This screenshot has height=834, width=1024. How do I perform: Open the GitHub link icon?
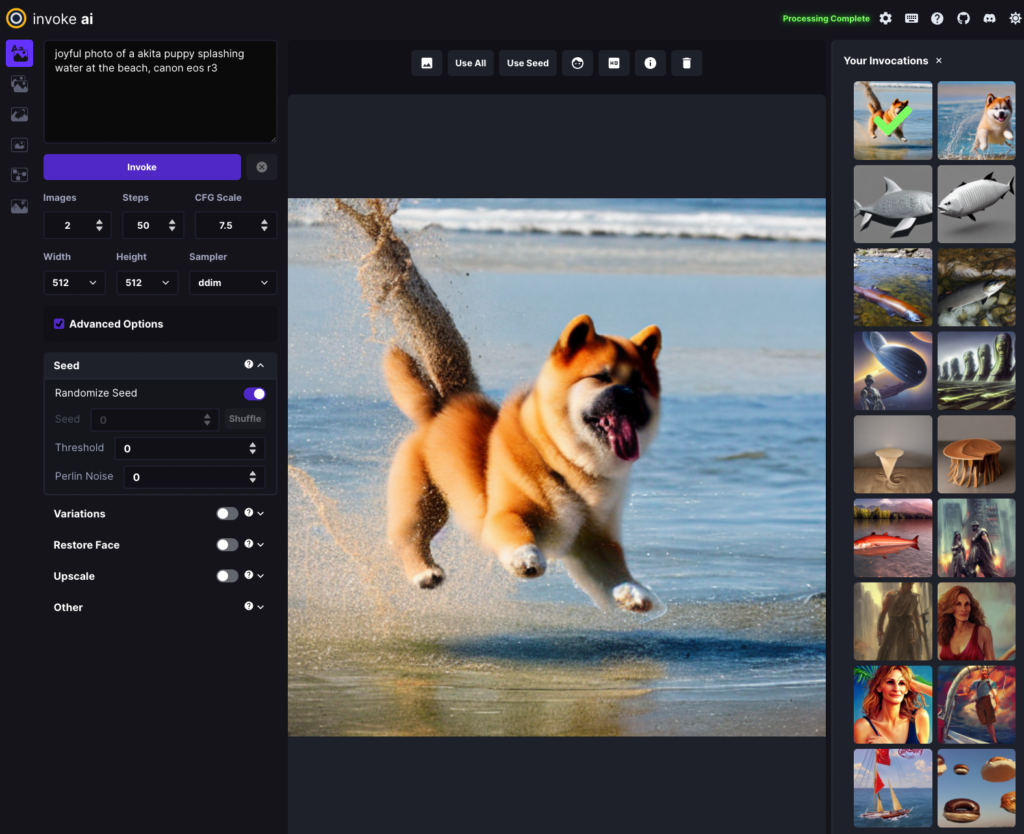[963, 18]
